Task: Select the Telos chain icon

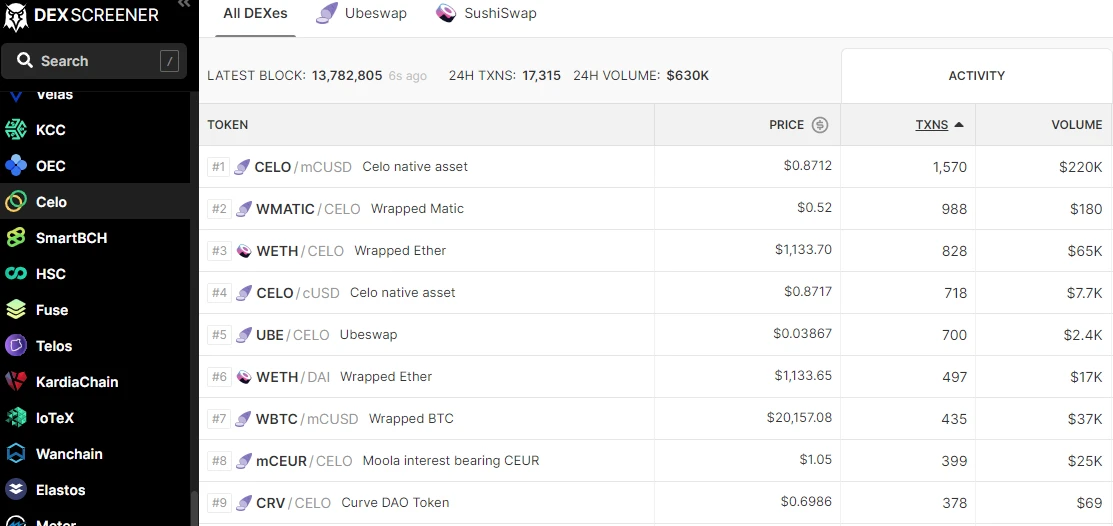Action: [16, 346]
